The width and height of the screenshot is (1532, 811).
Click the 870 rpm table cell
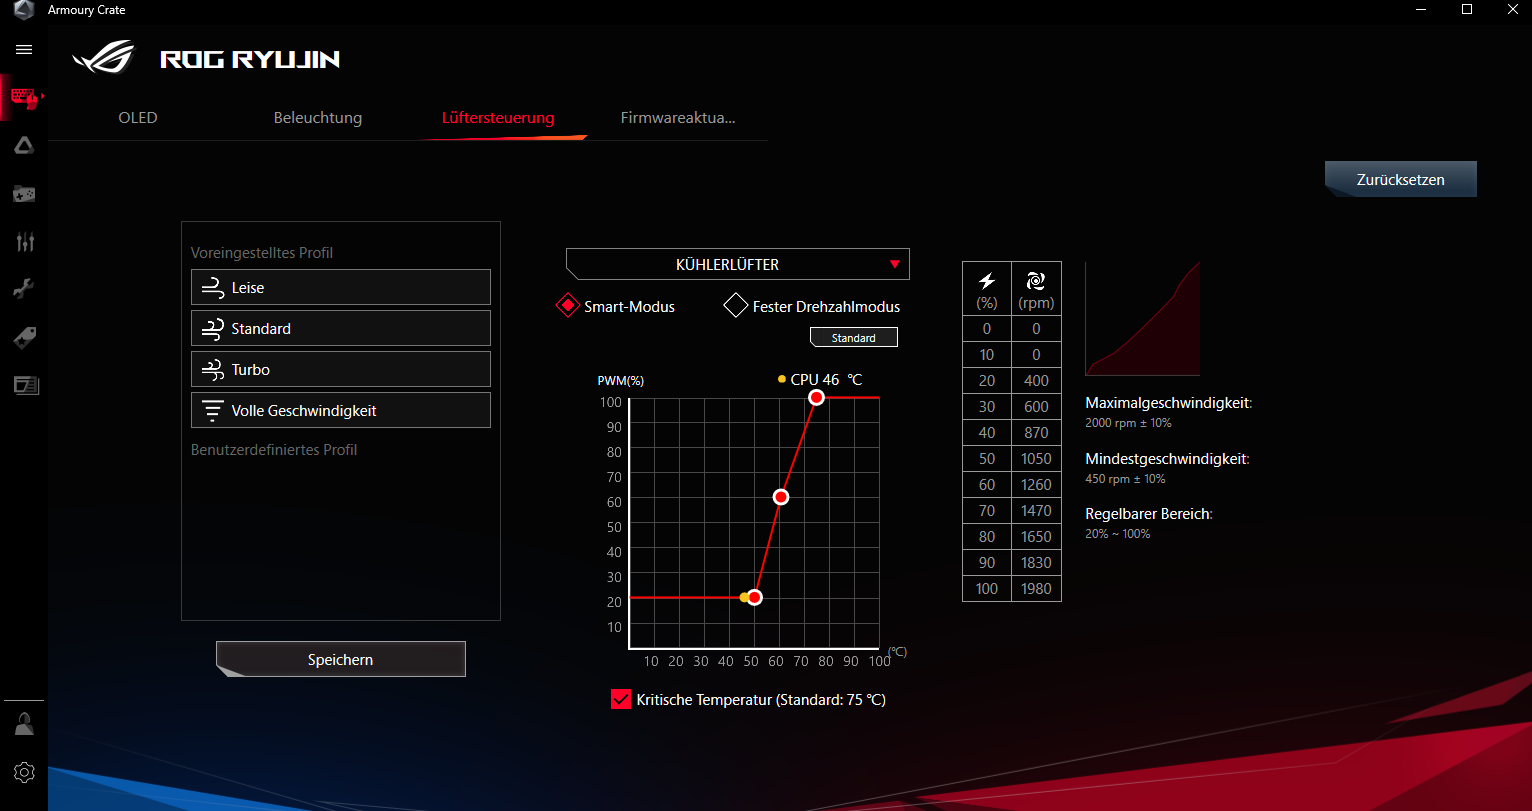coord(1036,432)
